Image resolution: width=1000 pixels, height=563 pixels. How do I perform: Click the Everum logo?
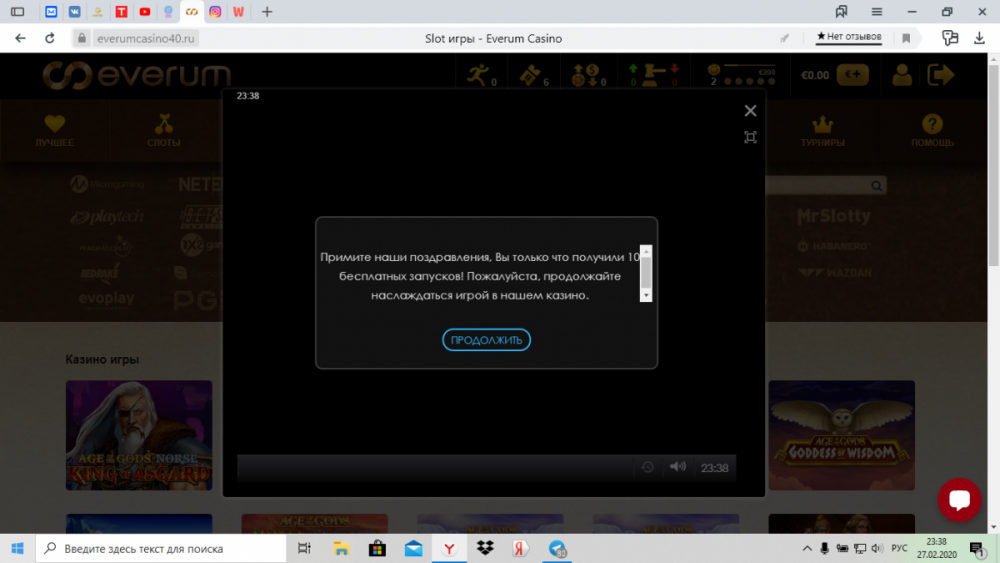pos(137,75)
